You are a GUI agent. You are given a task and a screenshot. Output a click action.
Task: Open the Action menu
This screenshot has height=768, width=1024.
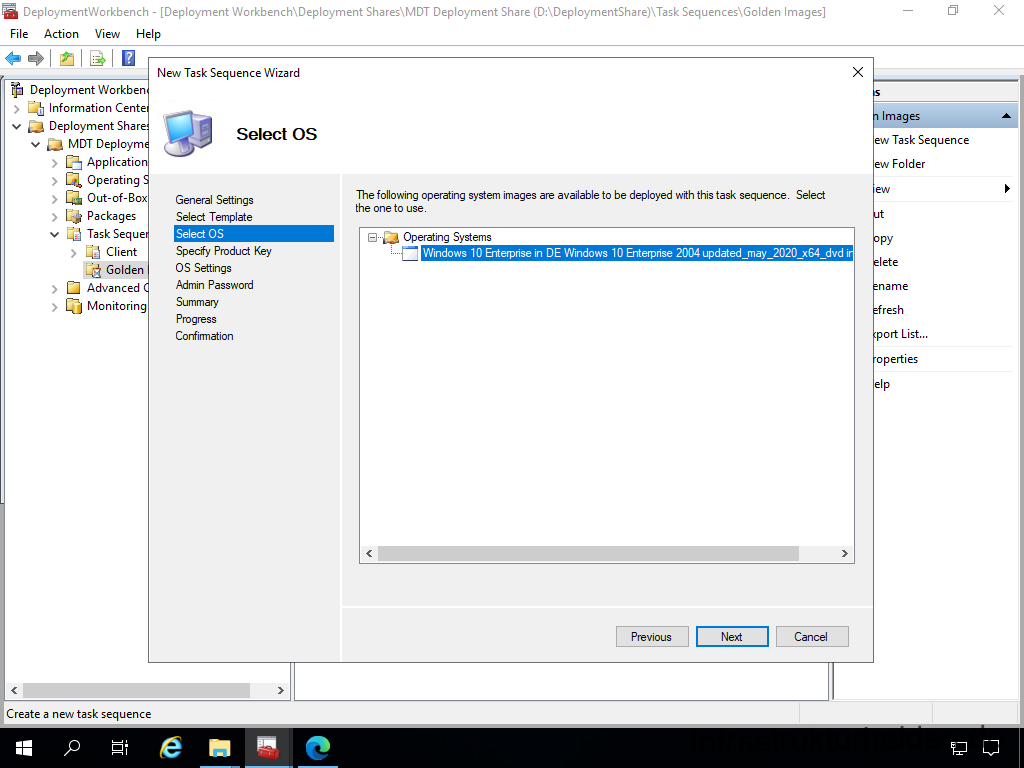[61, 34]
